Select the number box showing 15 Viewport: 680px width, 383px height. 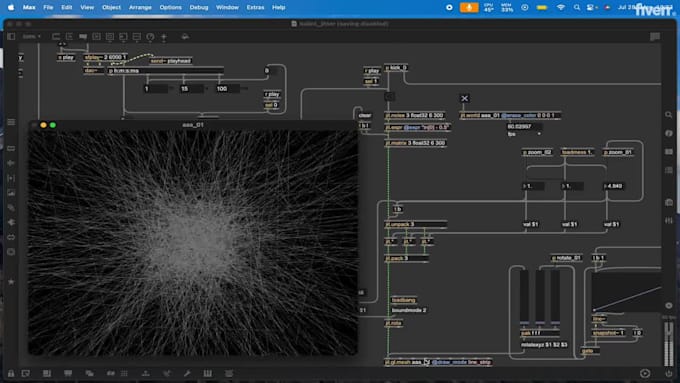click(x=191, y=89)
